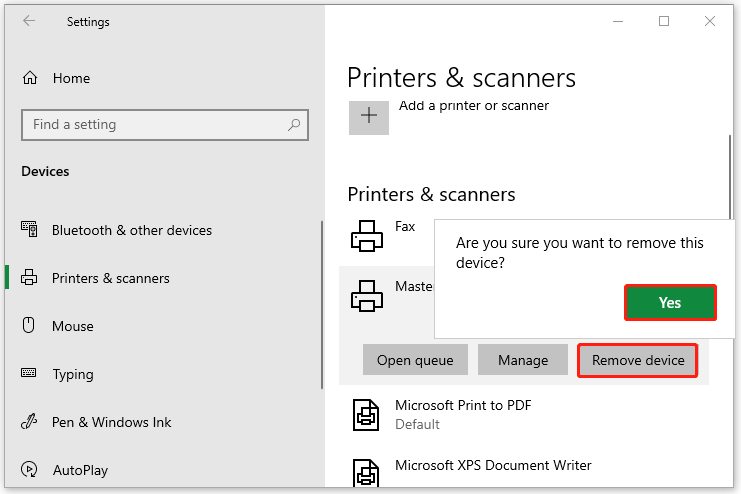The height and width of the screenshot is (494, 741).
Task: Click the plus icon to add a printer
Action: click(369, 117)
